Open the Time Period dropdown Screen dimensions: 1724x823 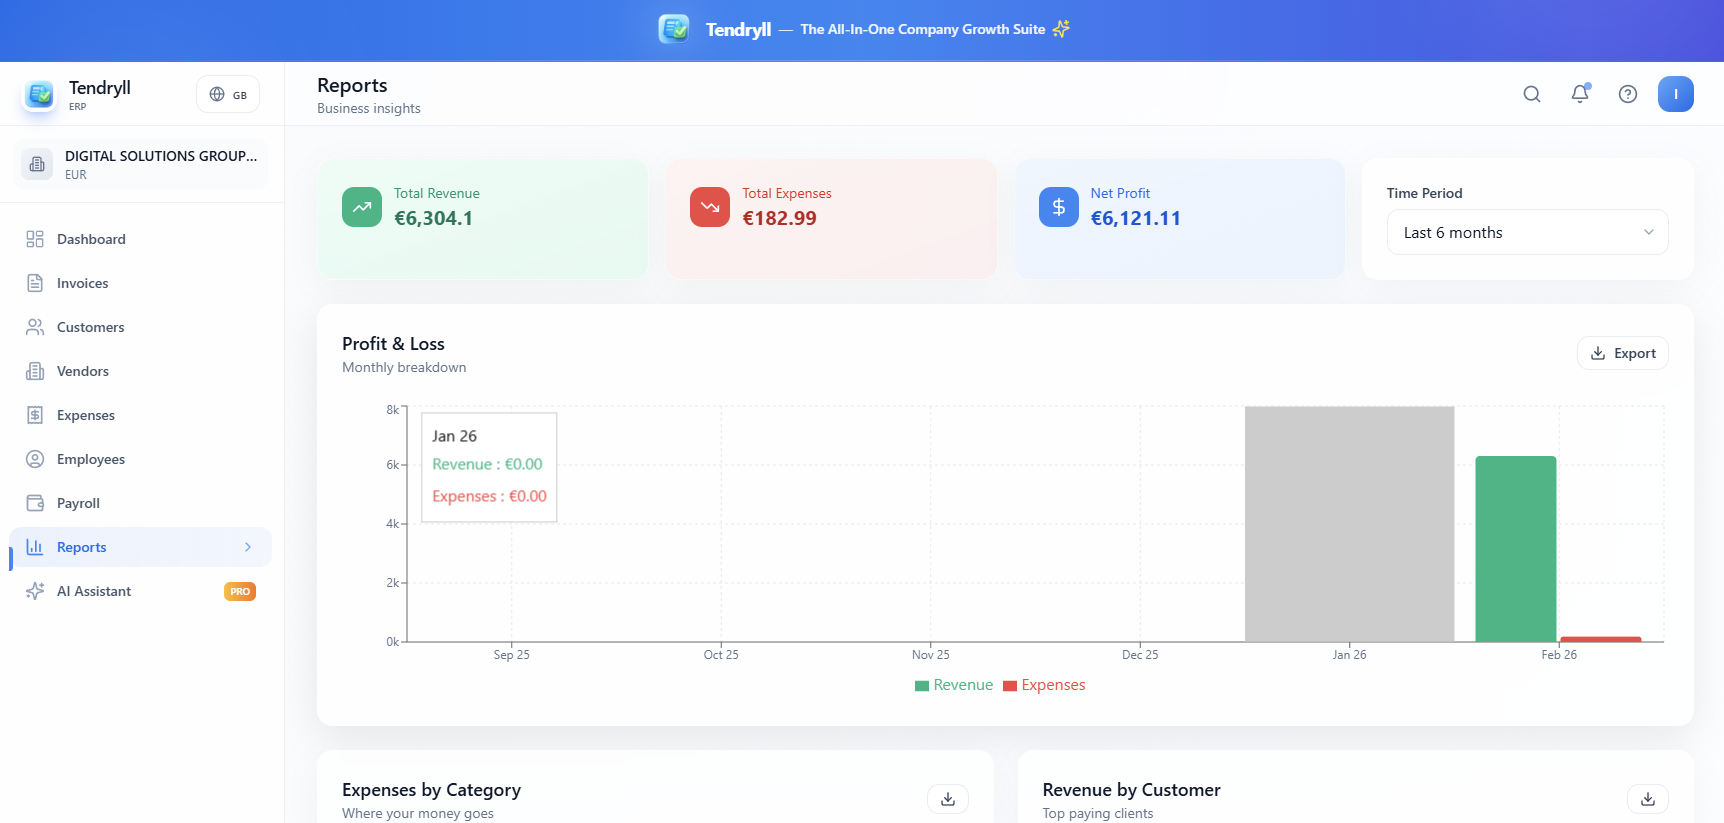click(1527, 232)
